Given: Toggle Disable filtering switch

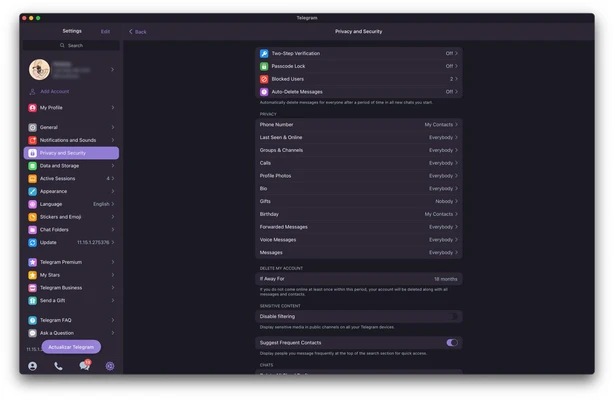Looking at the screenshot, I should pos(452,317).
